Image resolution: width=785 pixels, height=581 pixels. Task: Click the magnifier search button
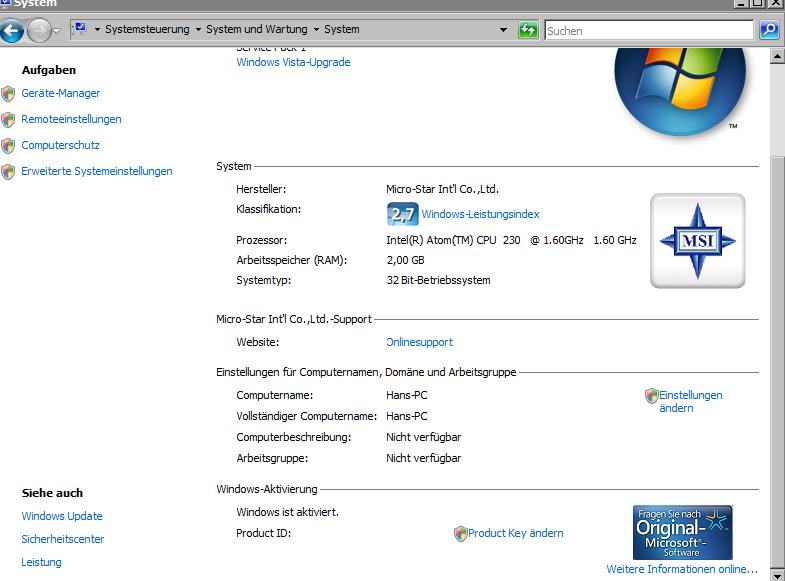769,30
